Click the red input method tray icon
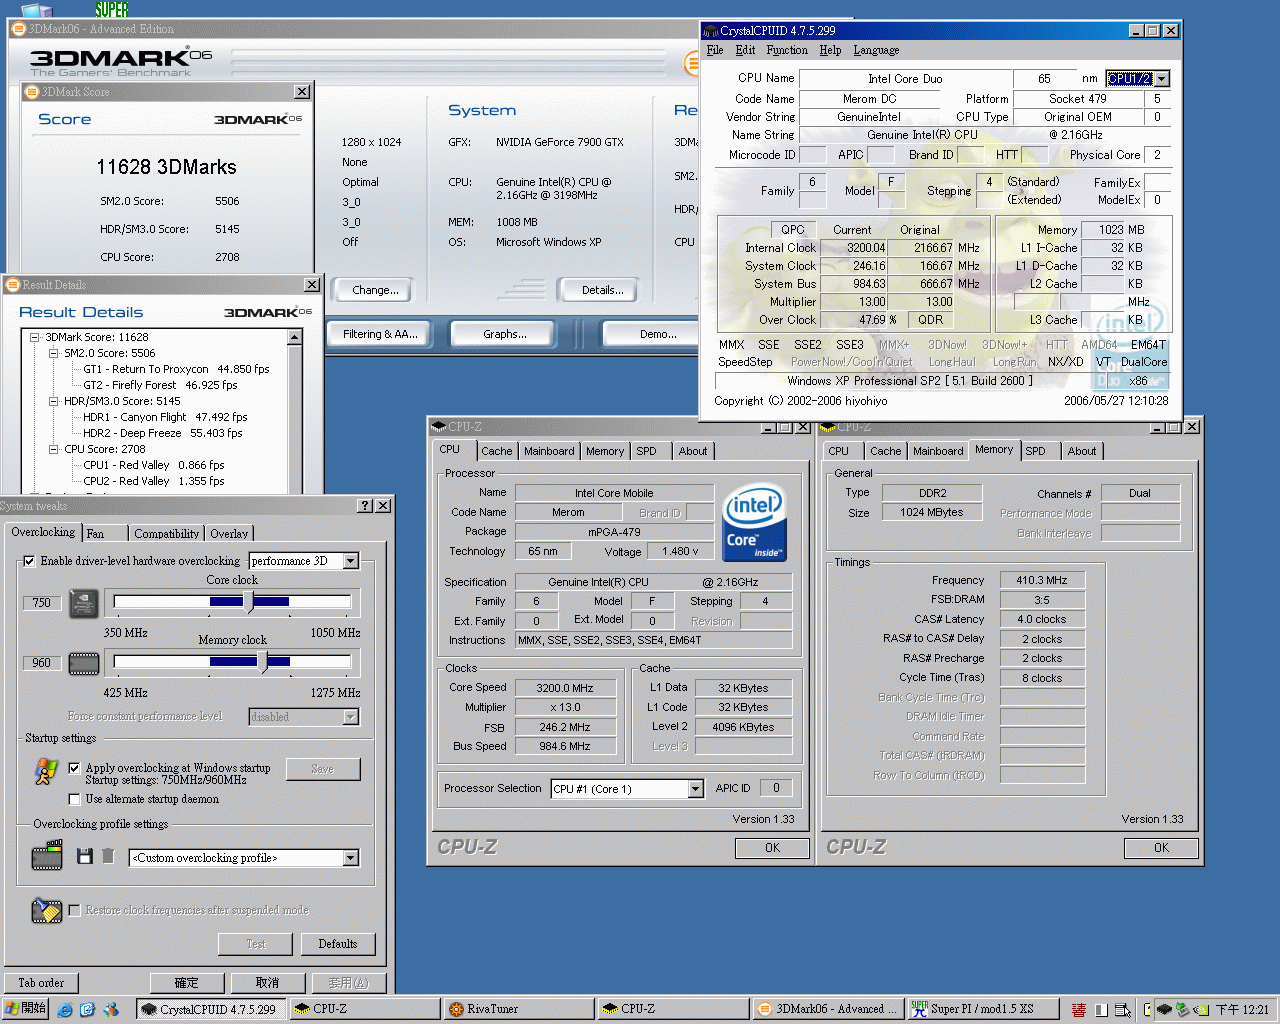 (x=1078, y=1010)
